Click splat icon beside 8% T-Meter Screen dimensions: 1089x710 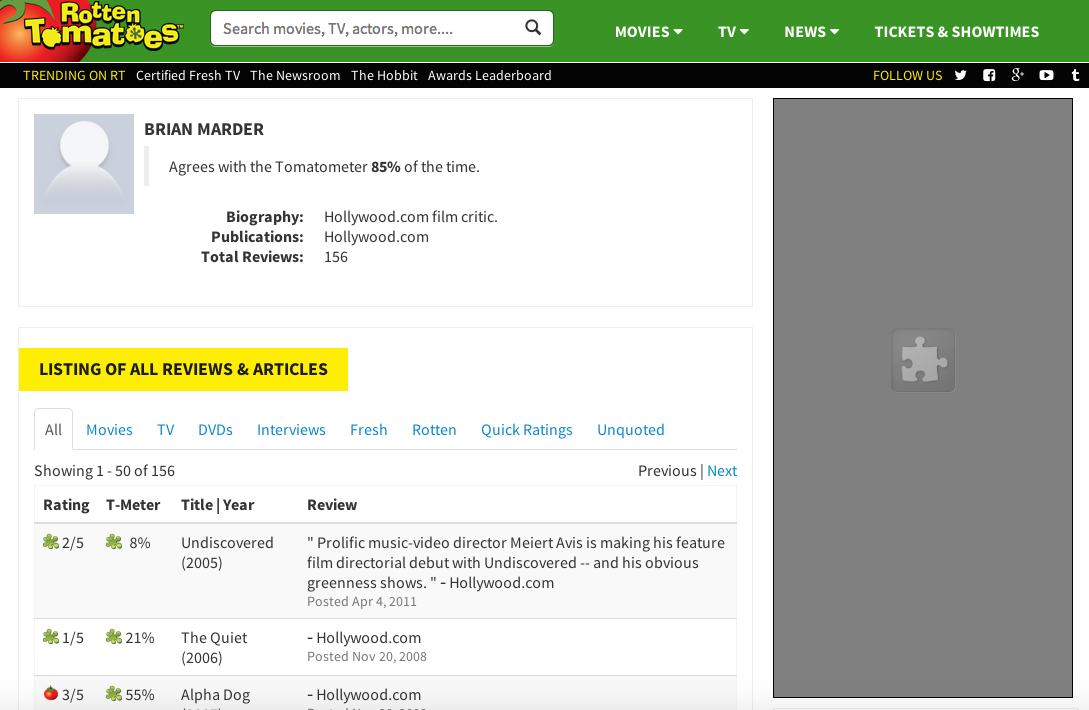[114, 542]
